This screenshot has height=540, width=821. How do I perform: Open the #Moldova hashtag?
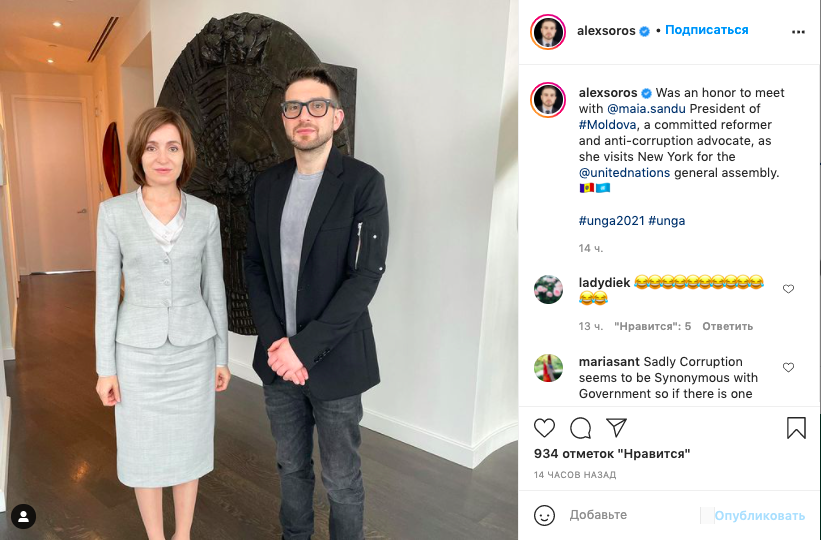coord(607,125)
